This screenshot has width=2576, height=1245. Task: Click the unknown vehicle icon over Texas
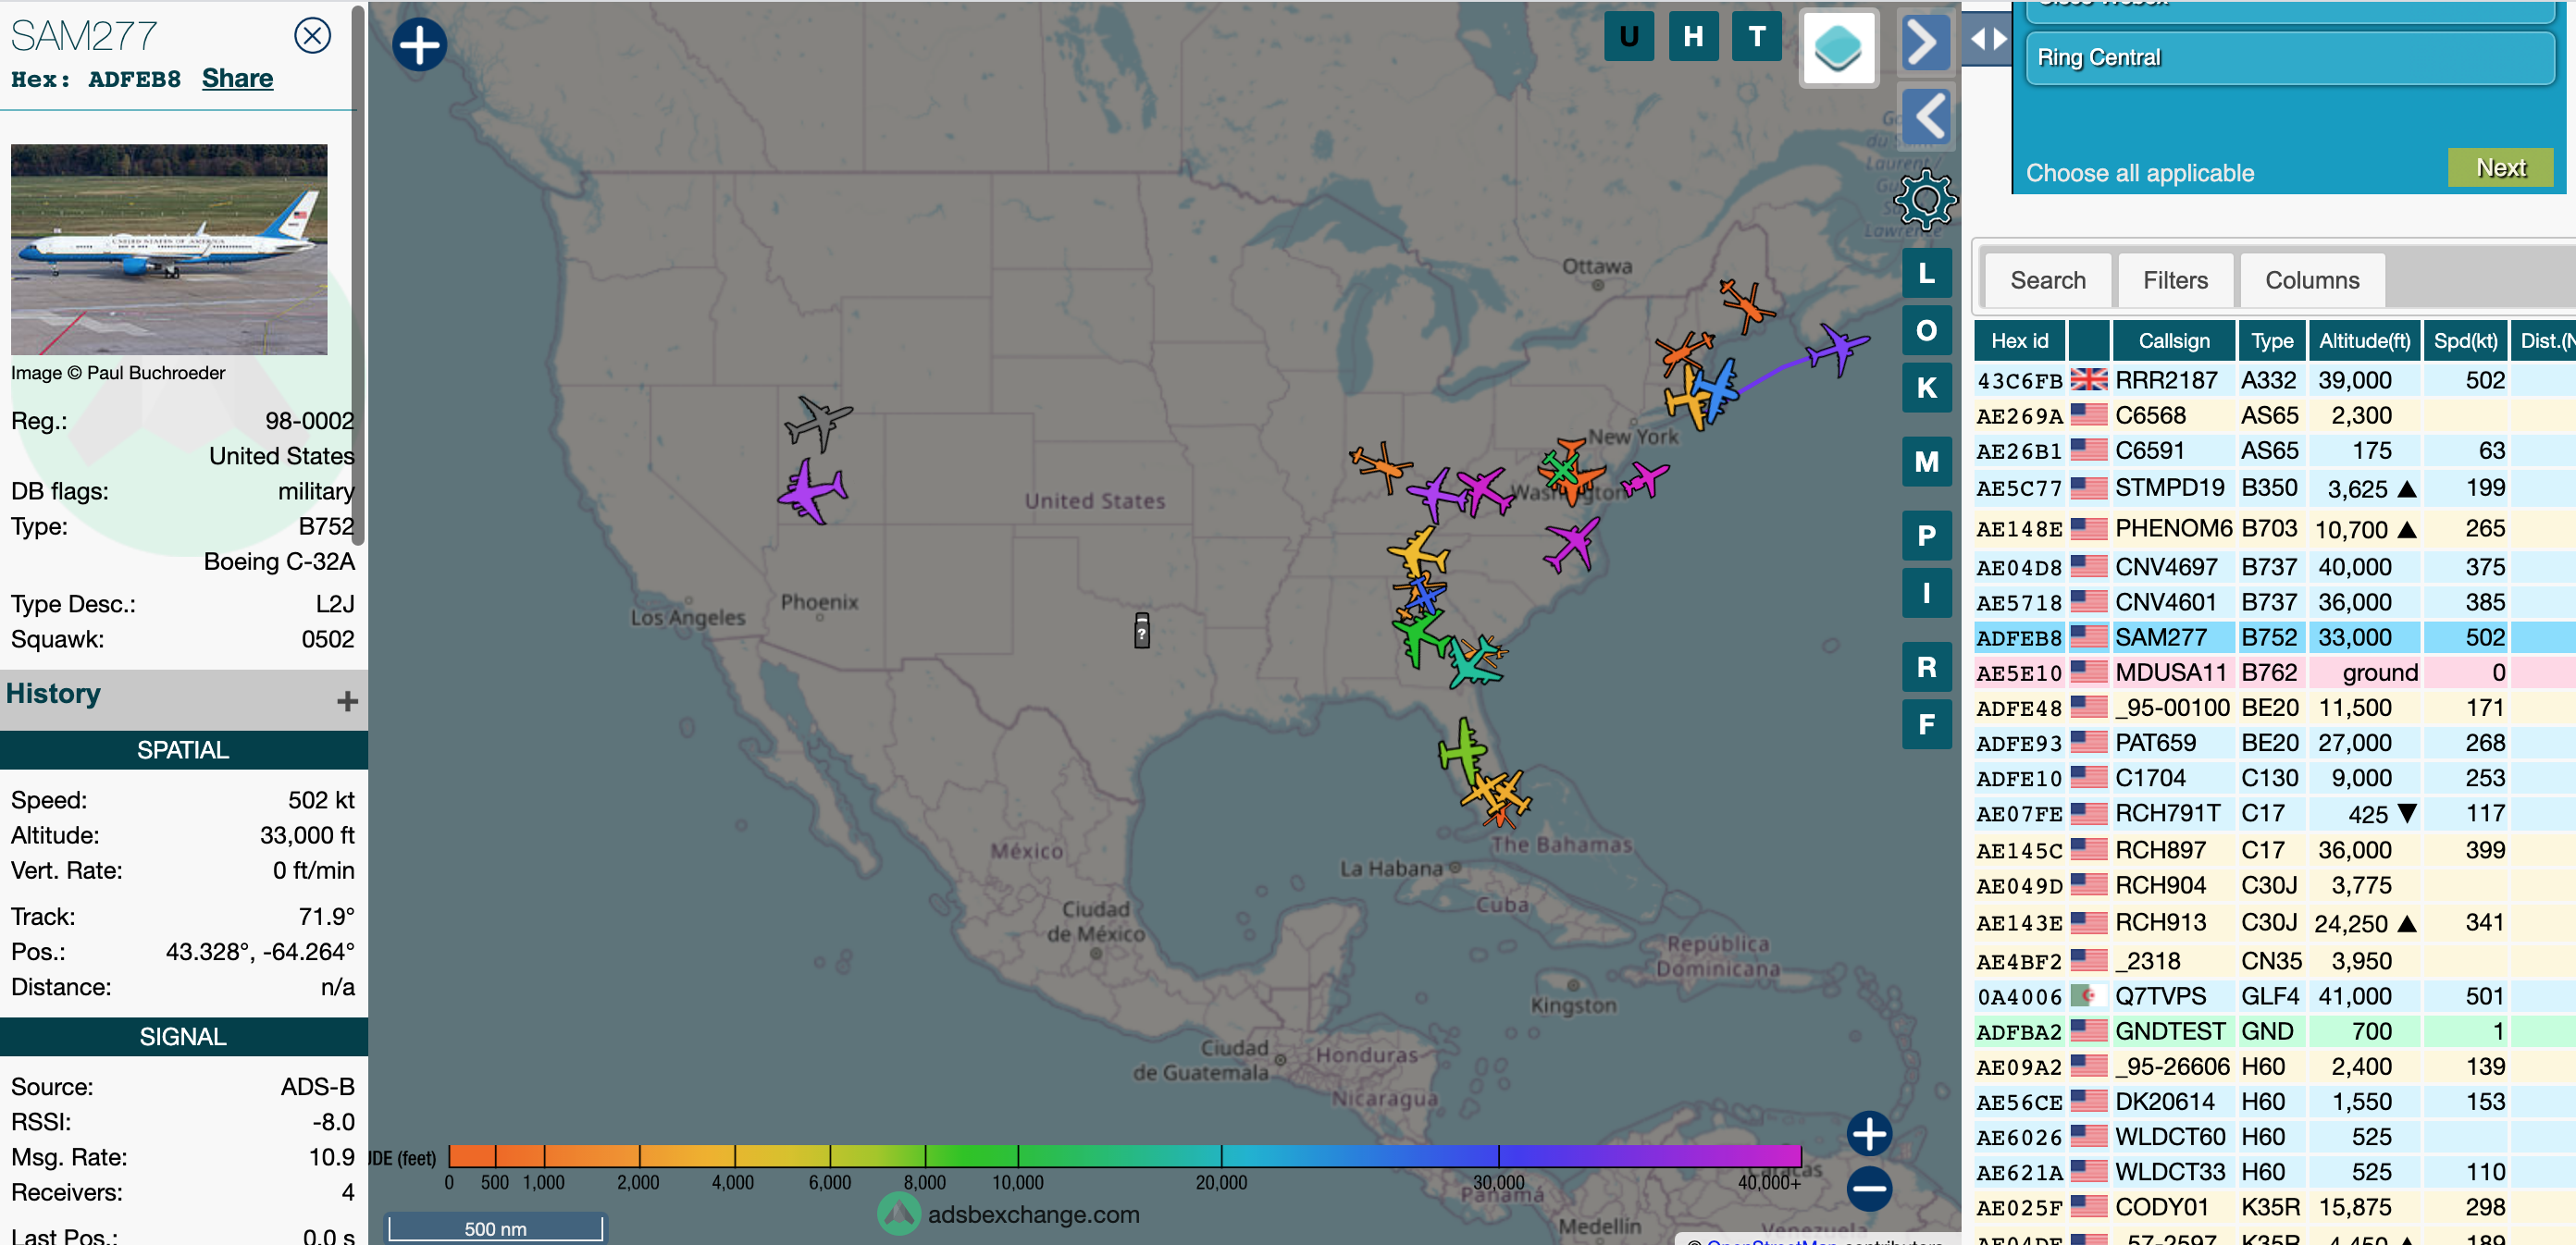[x=1141, y=631]
